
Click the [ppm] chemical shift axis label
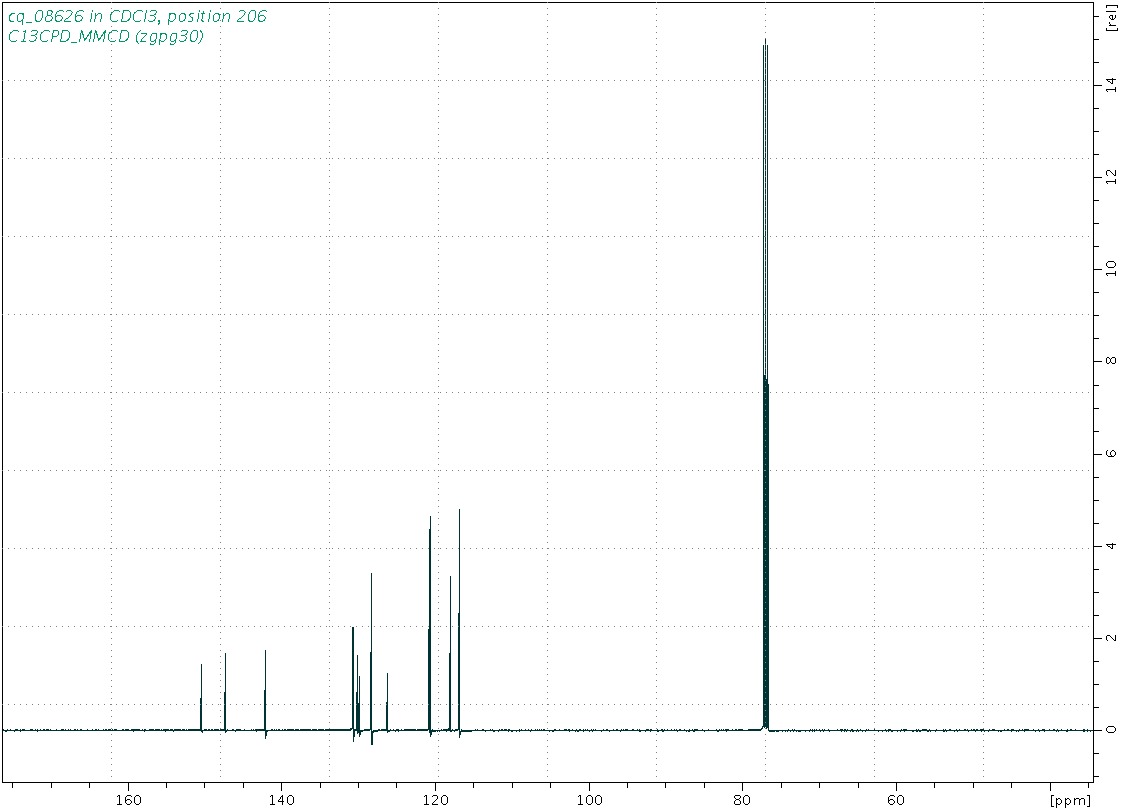point(1070,800)
